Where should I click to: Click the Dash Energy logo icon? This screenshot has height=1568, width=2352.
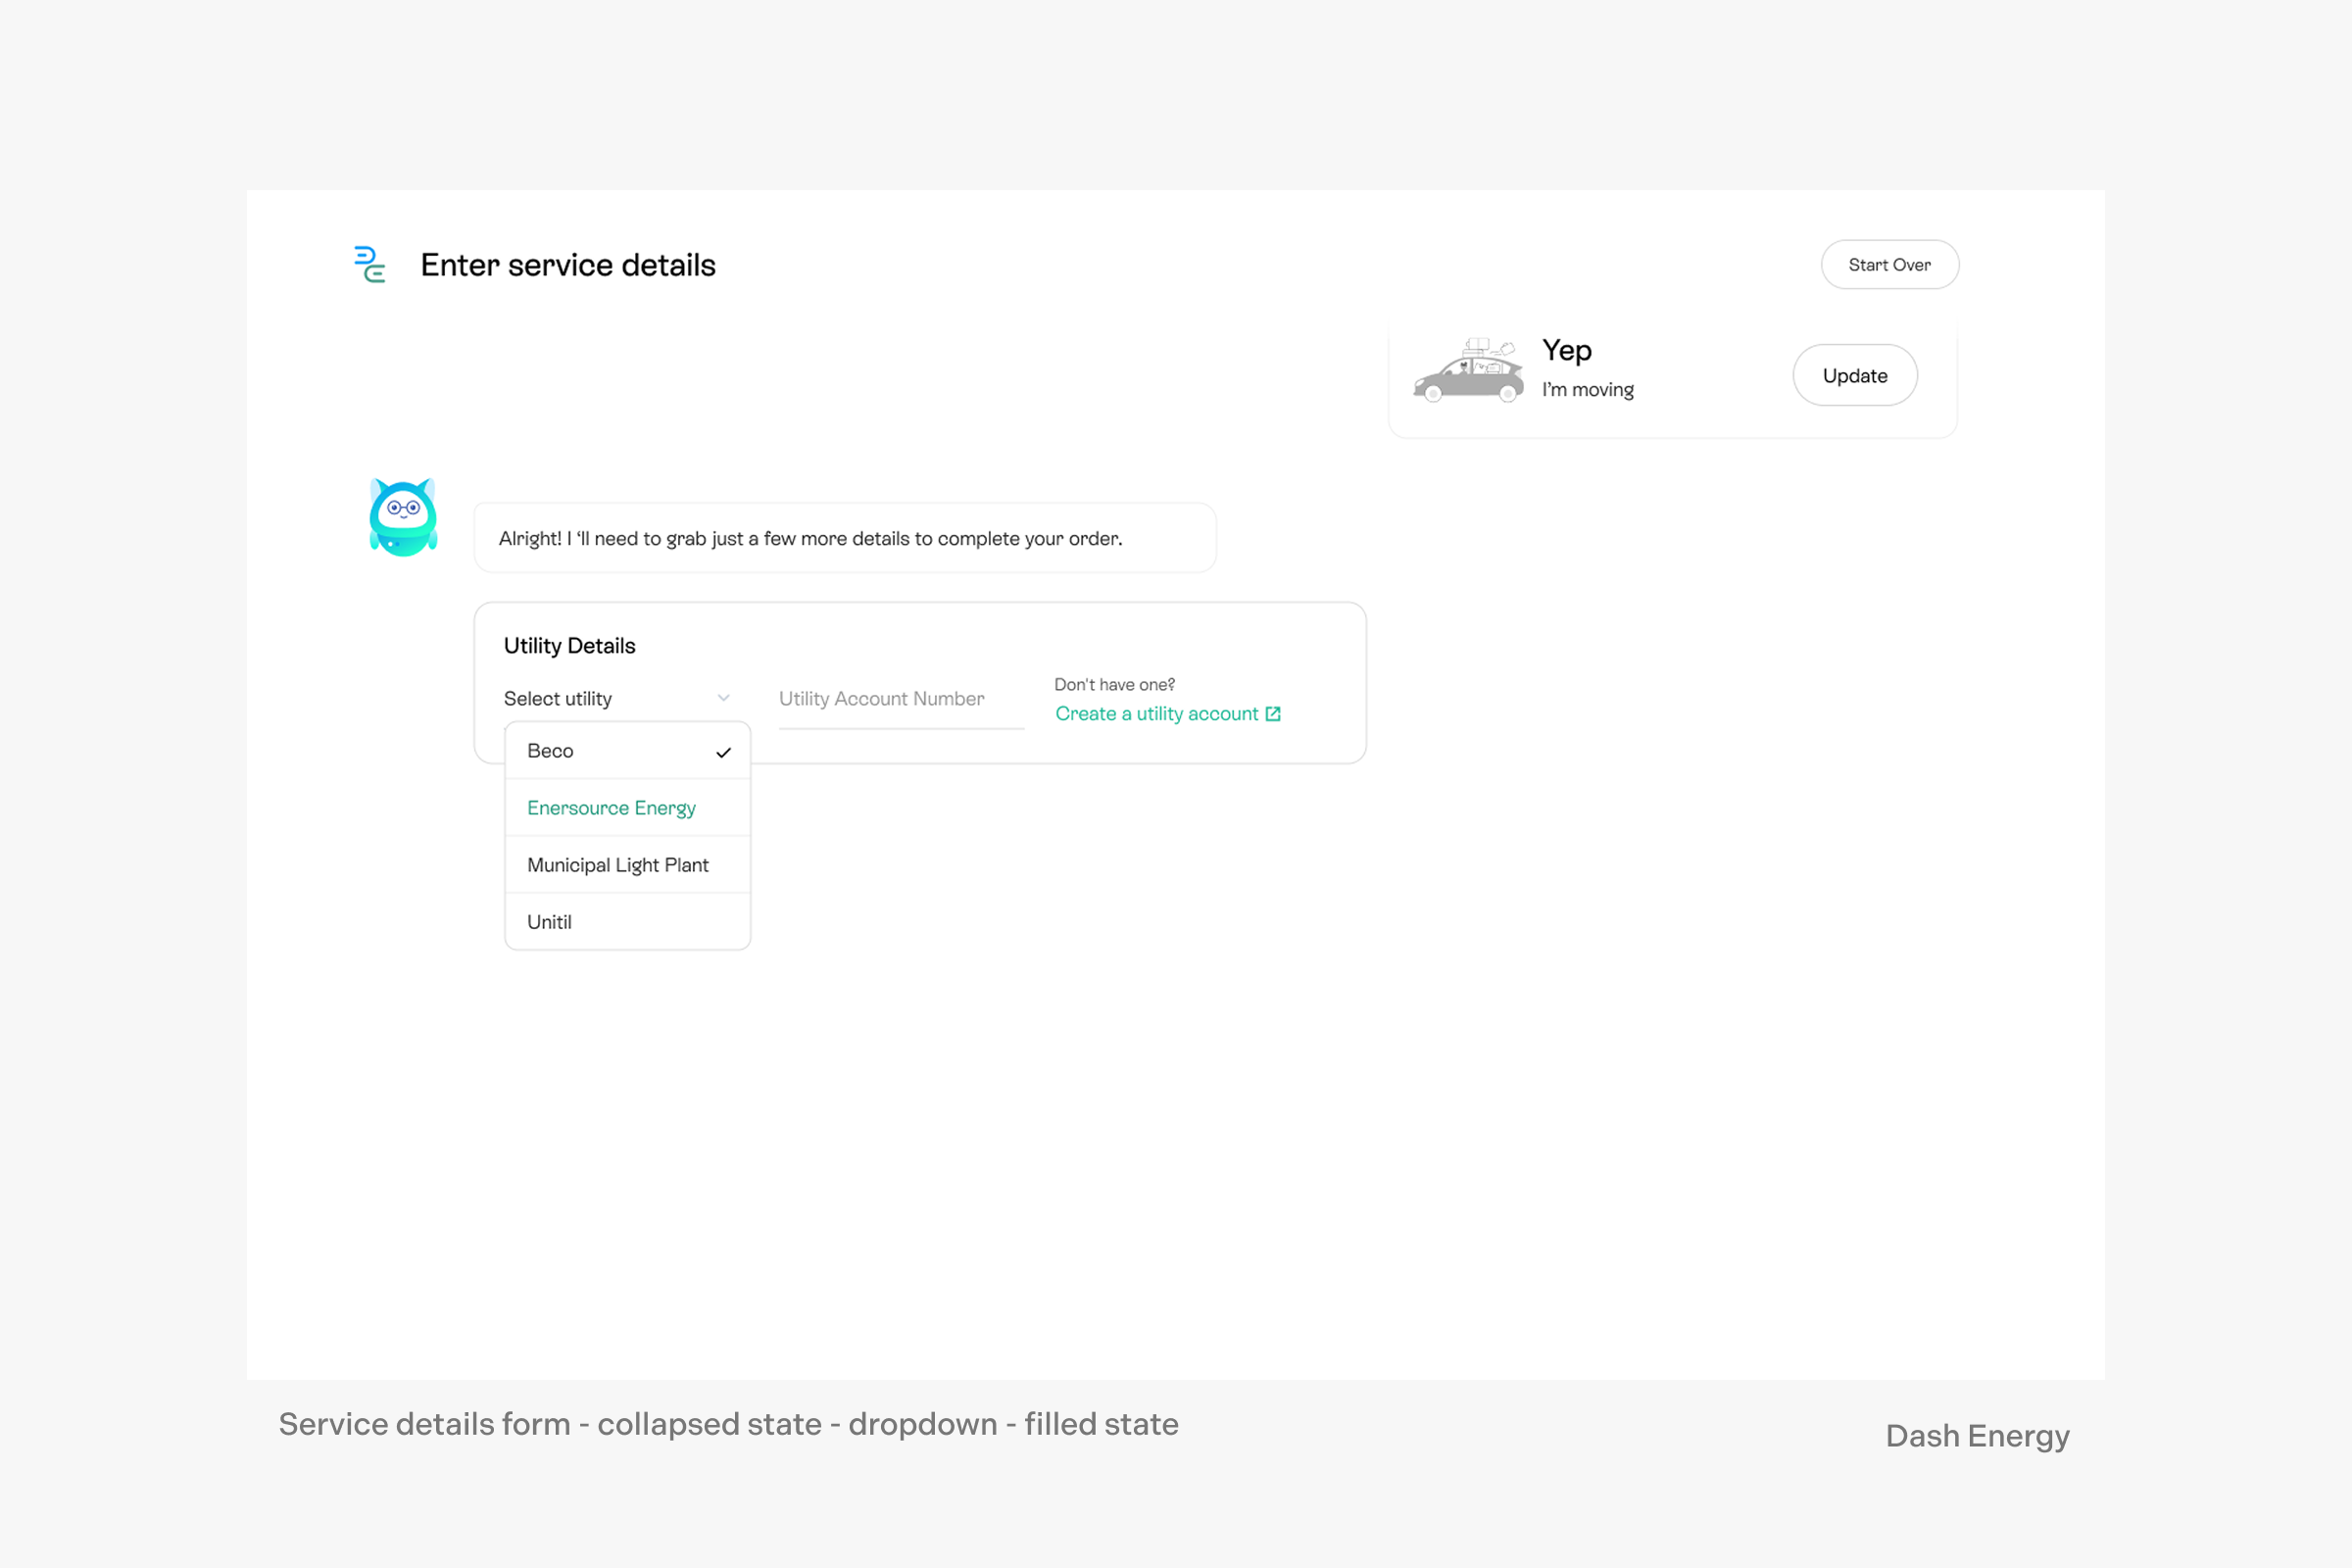370,265
